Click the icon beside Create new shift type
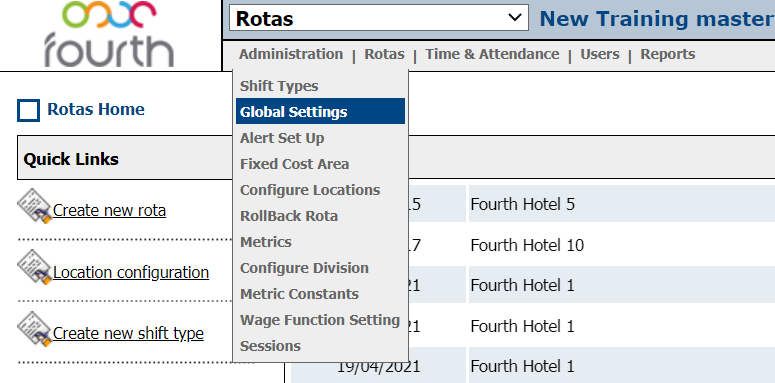Image resolution: width=775 pixels, height=383 pixels. click(x=35, y=329)
